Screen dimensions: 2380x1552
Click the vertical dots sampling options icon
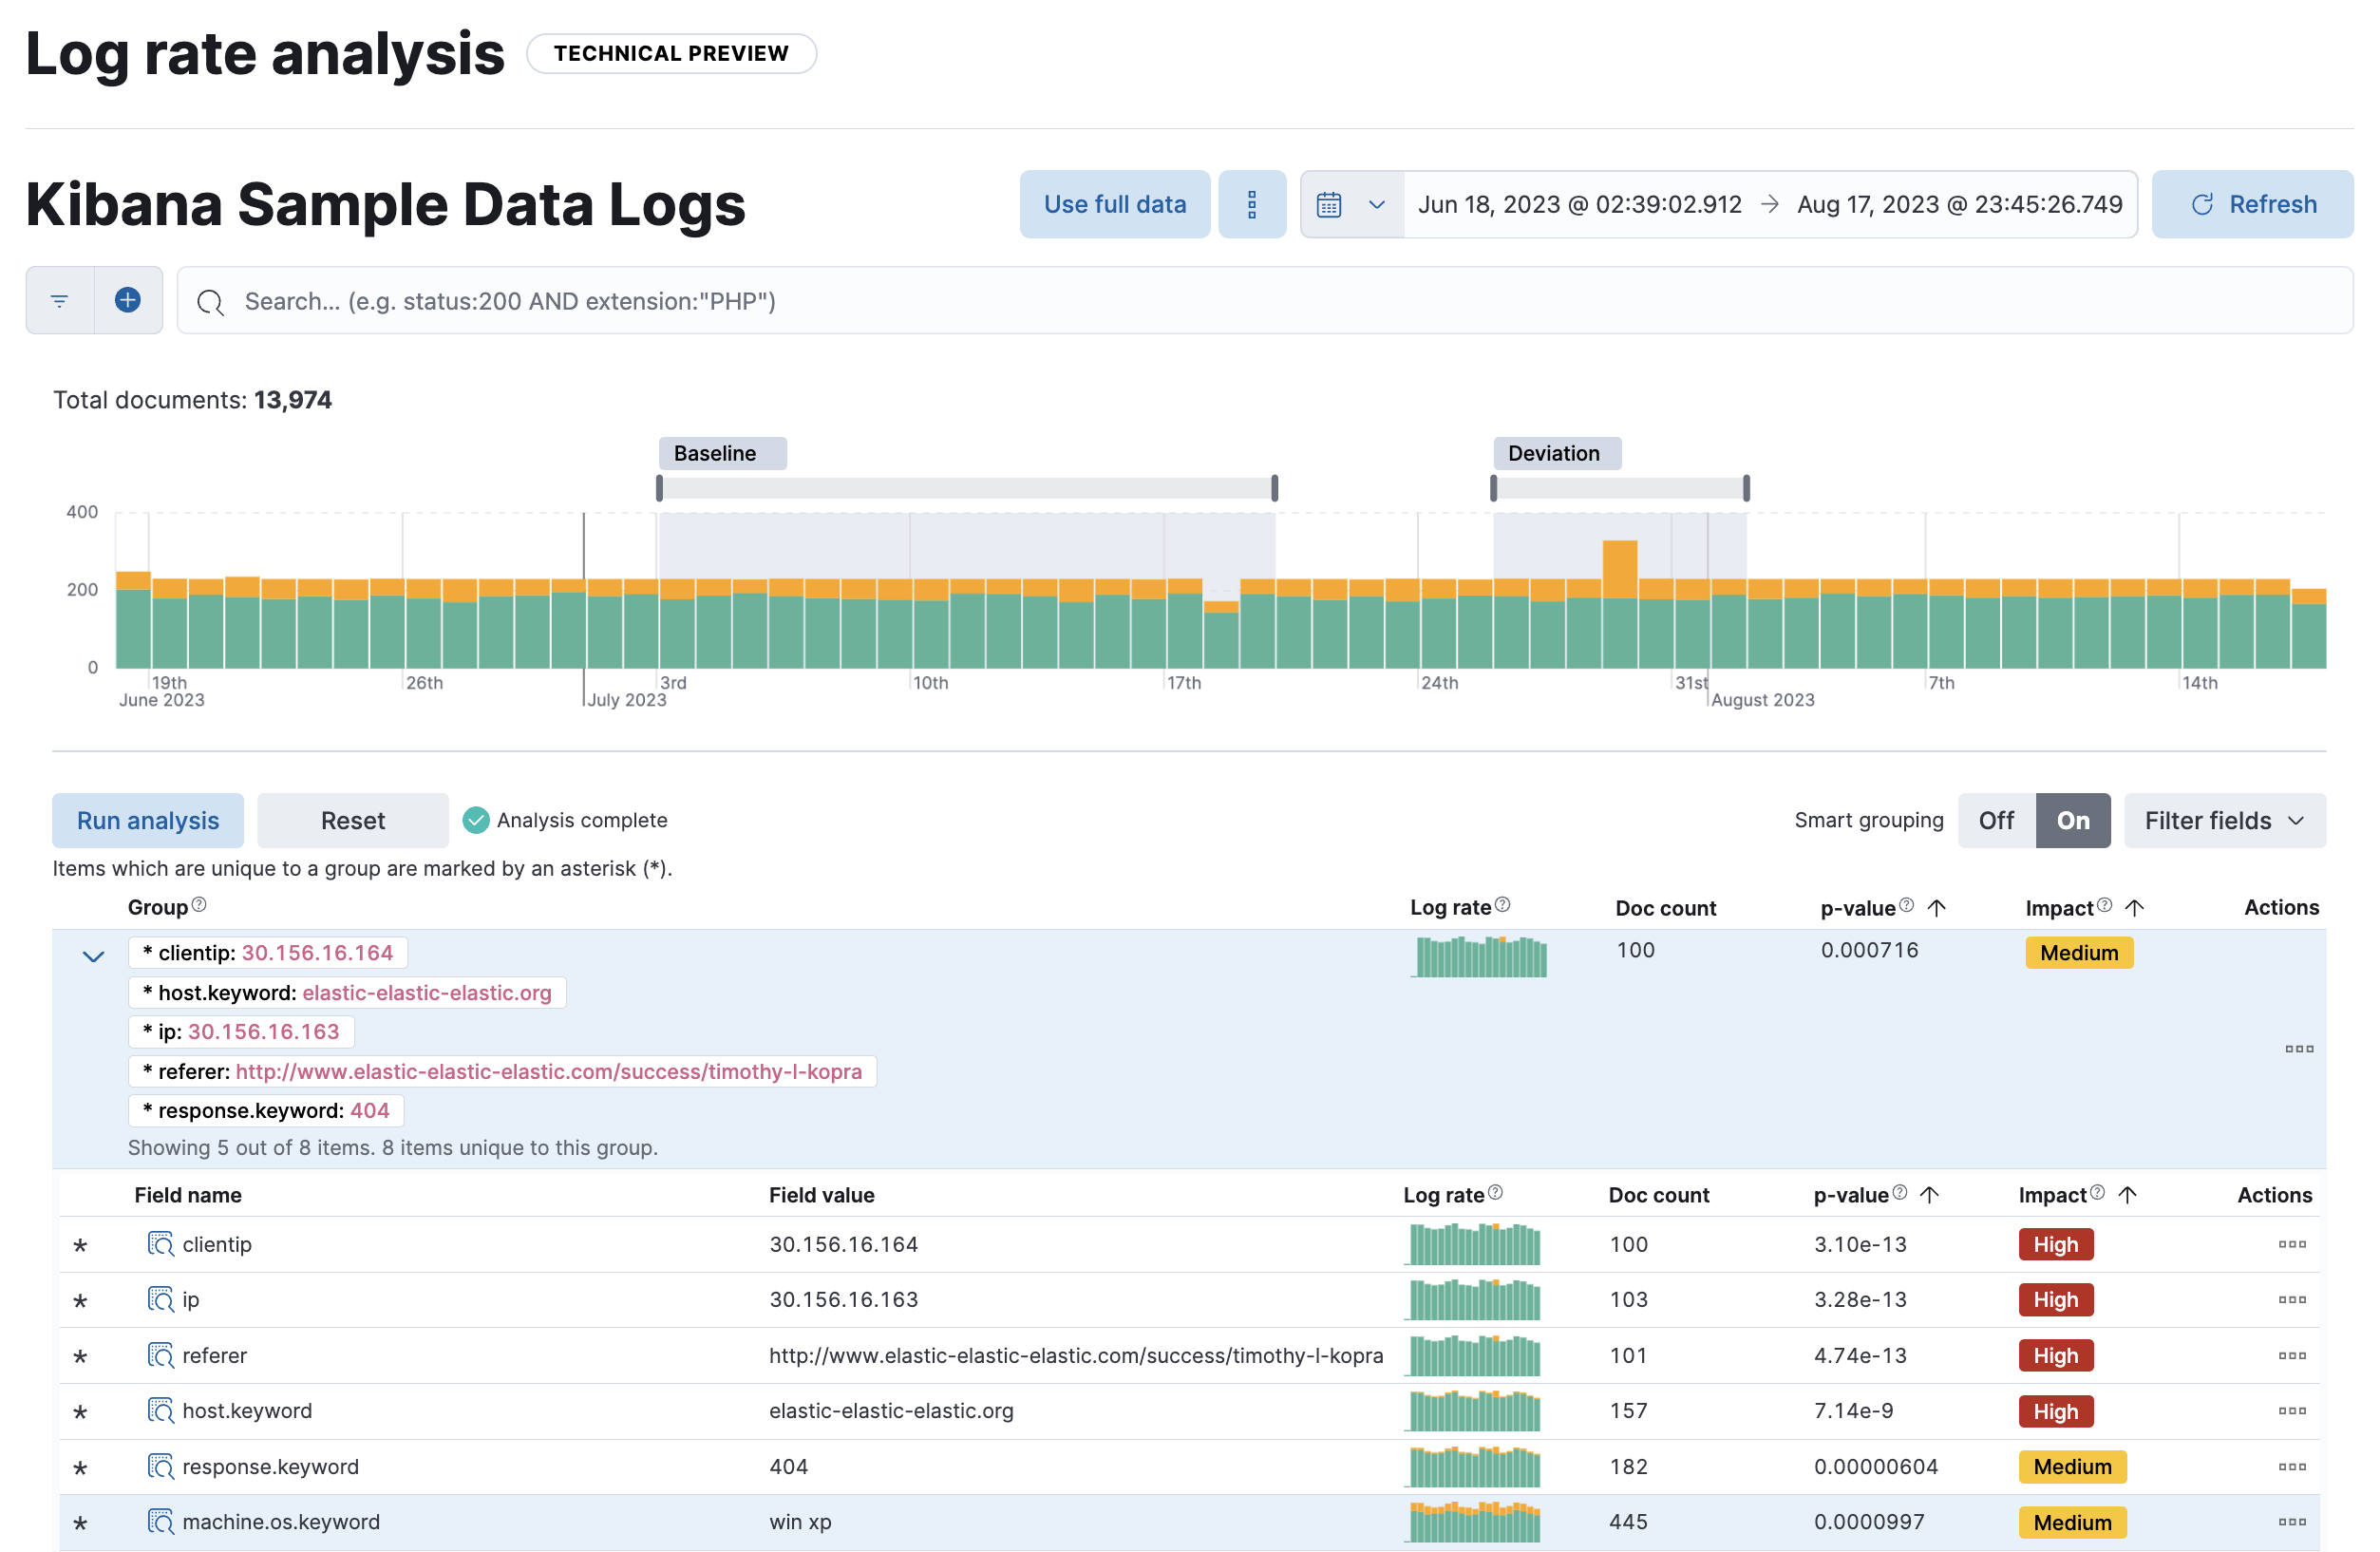tap(1253, 203)
